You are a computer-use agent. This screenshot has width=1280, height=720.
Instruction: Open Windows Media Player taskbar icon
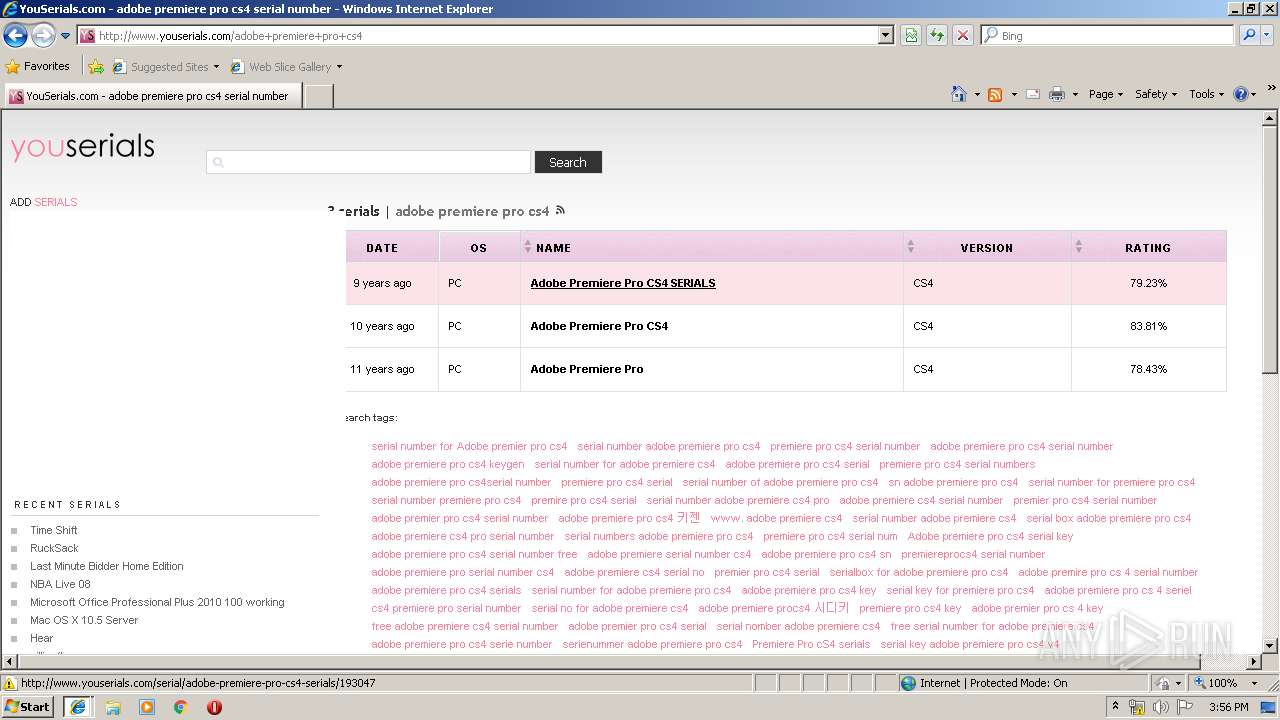pyautogui.click(x=147, y=707)
